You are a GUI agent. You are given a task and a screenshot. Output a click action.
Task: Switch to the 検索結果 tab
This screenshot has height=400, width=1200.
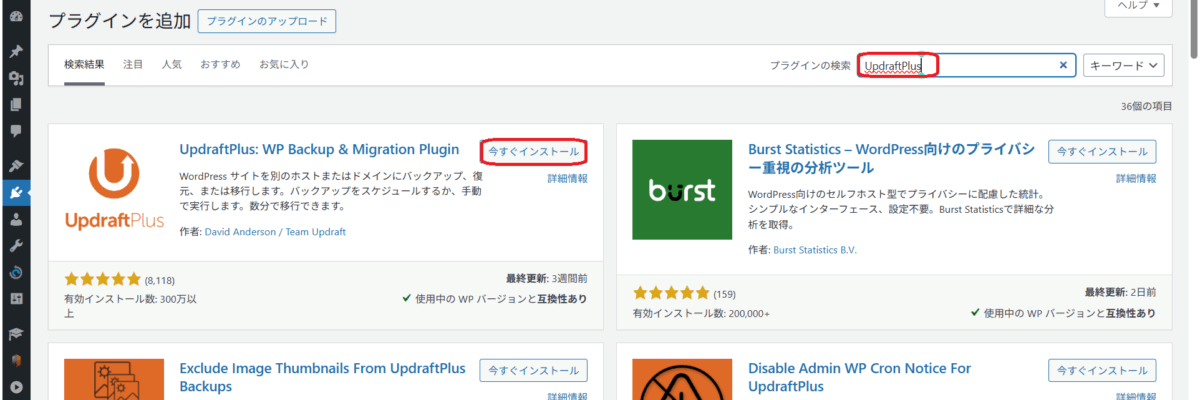[x=84, y=64]
